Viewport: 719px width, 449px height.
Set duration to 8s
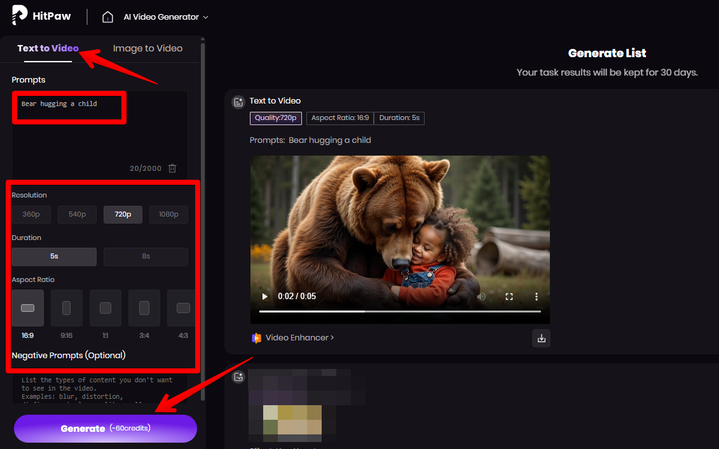[145, 257]
